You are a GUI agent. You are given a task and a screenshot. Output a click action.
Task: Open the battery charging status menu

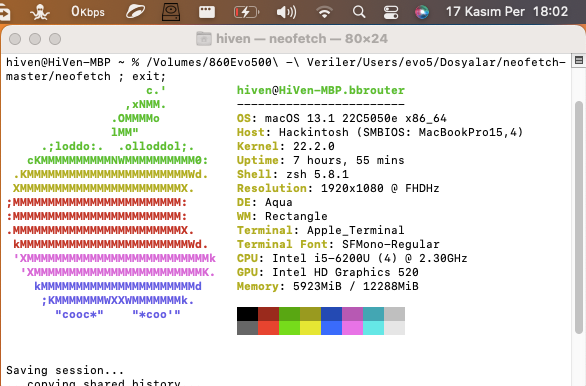coord(246,12)
